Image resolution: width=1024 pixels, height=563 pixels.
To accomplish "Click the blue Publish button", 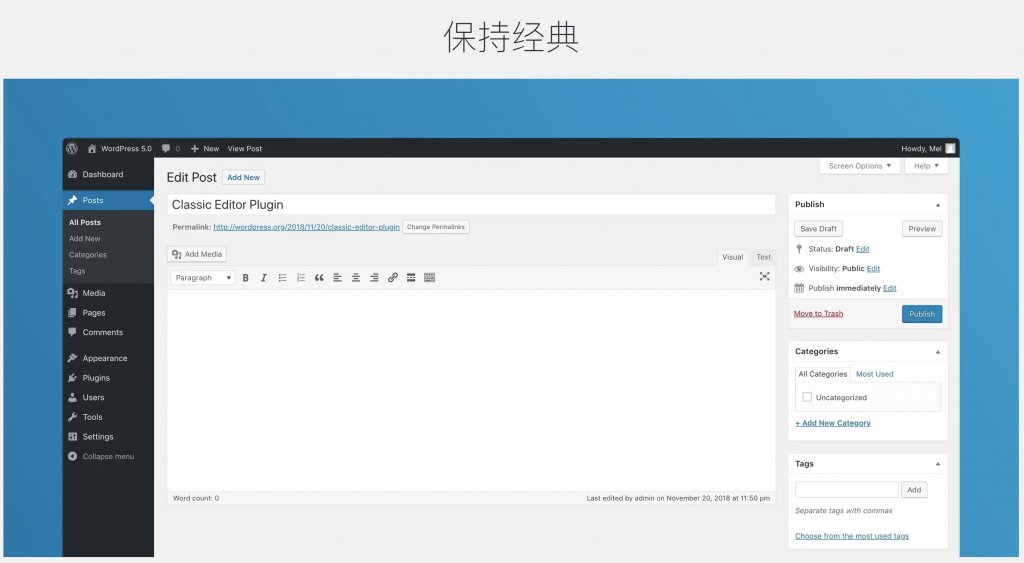I will tap(921, 314).
